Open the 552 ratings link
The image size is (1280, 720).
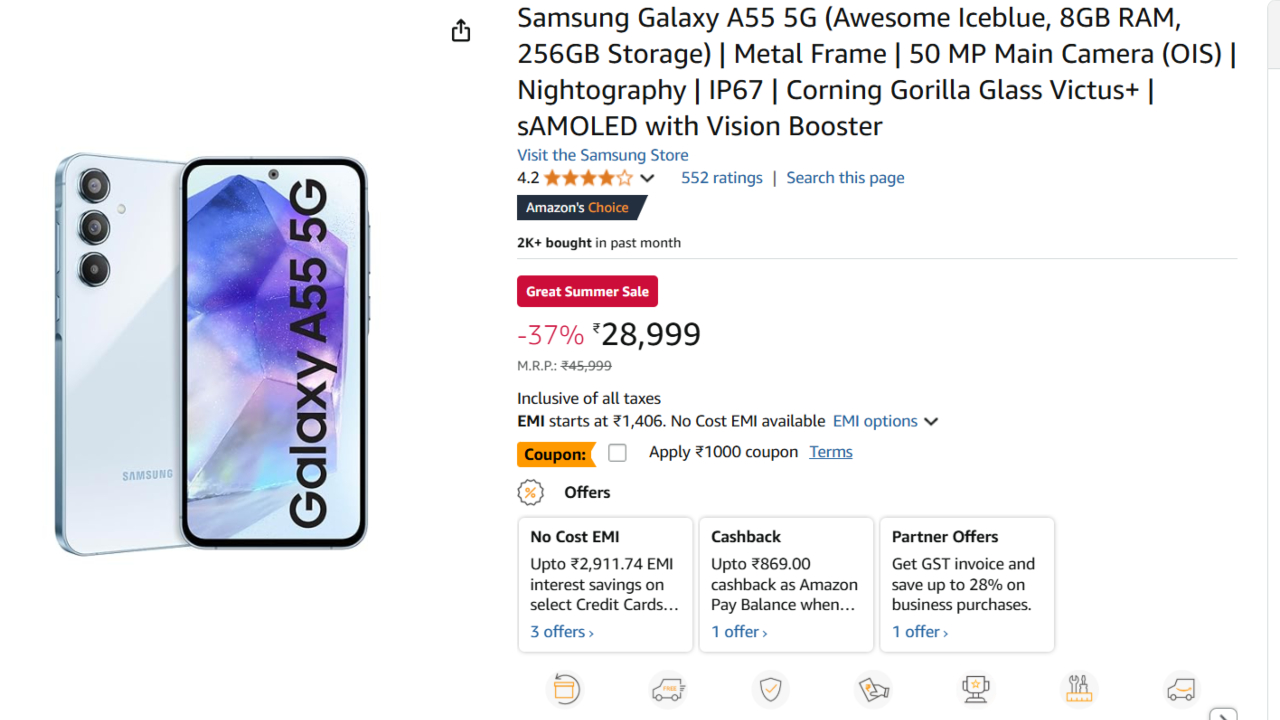[x=721, y=178]
